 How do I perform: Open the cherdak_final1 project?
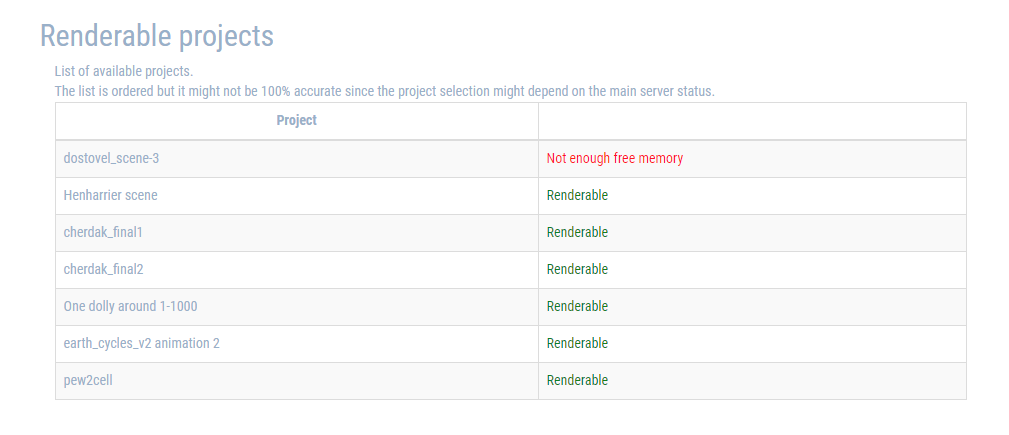[103, 232]
